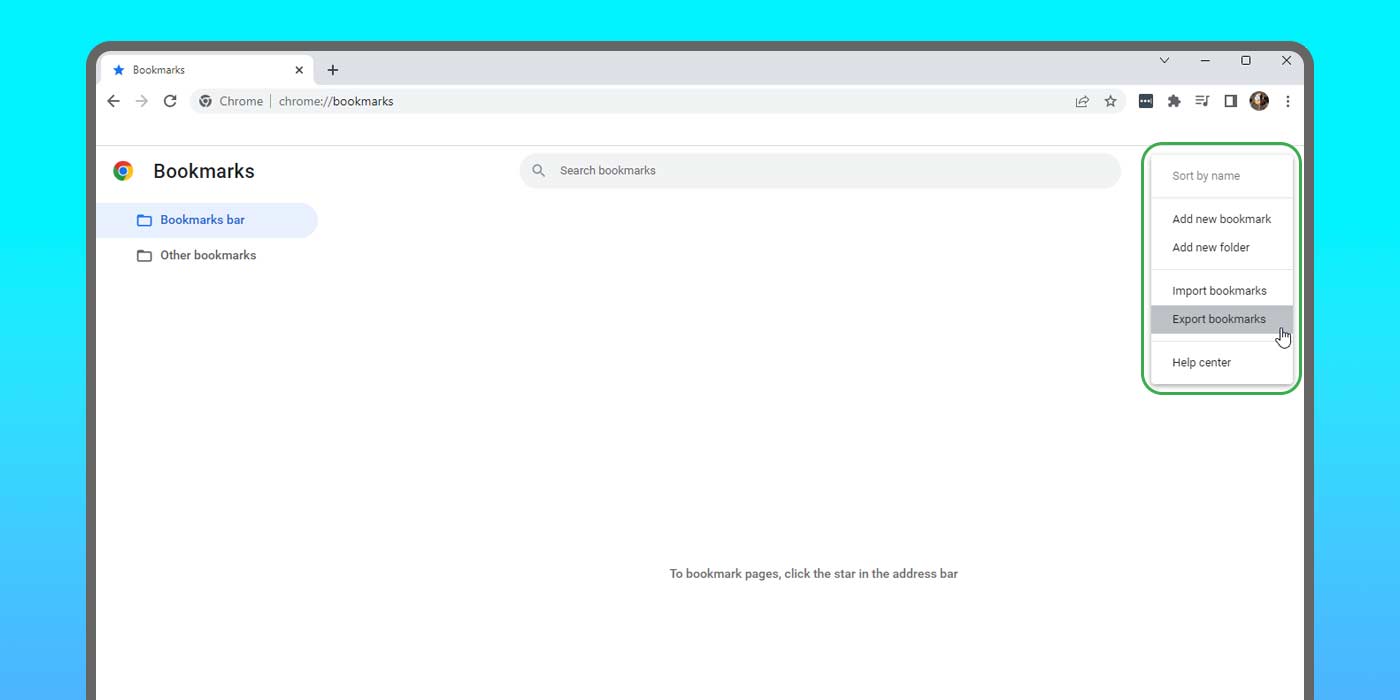
Task: Open the Extensions puzzle icon
Action: click(1173, 101)
